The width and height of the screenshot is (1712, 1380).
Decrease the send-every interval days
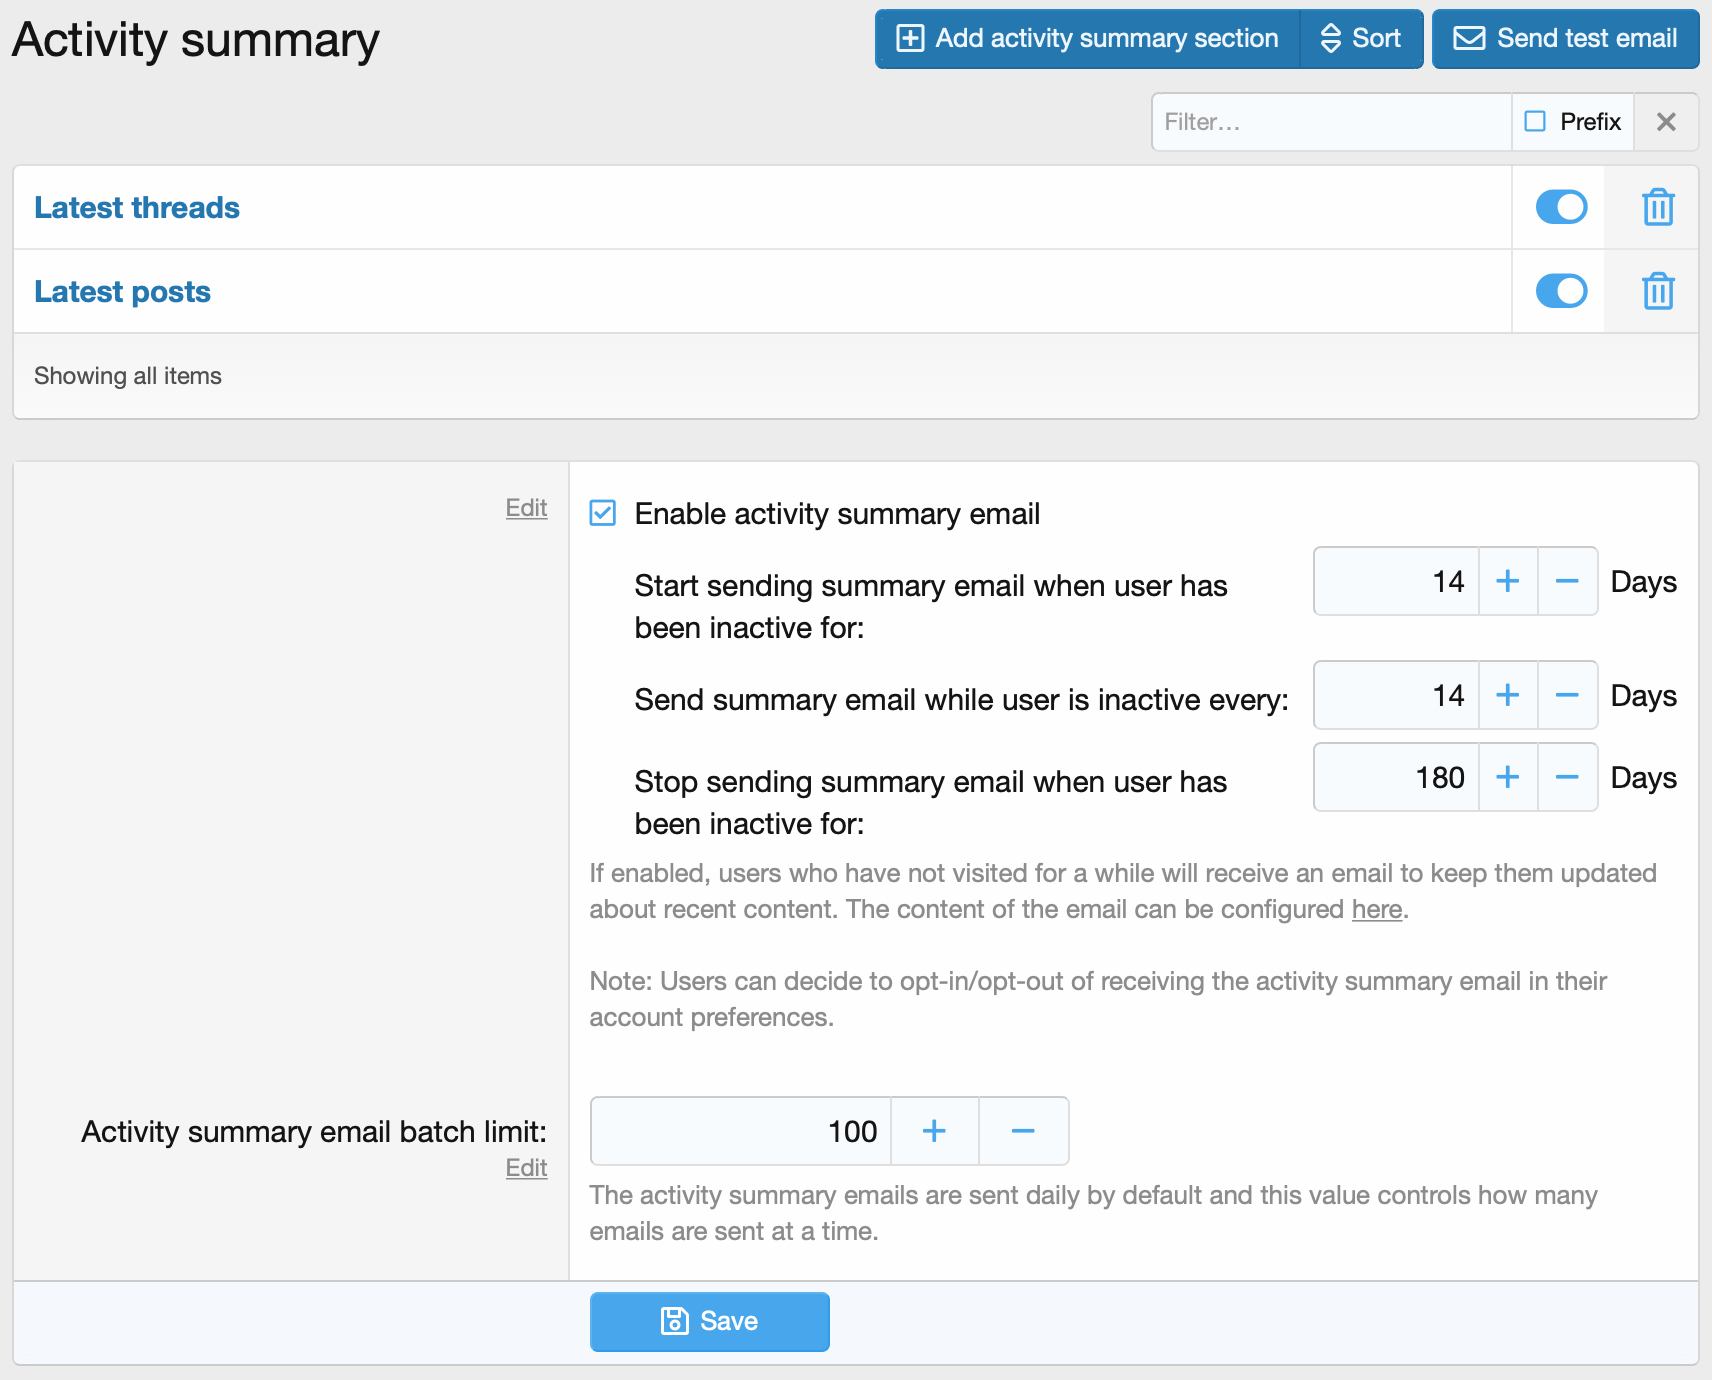(1566, 695)
